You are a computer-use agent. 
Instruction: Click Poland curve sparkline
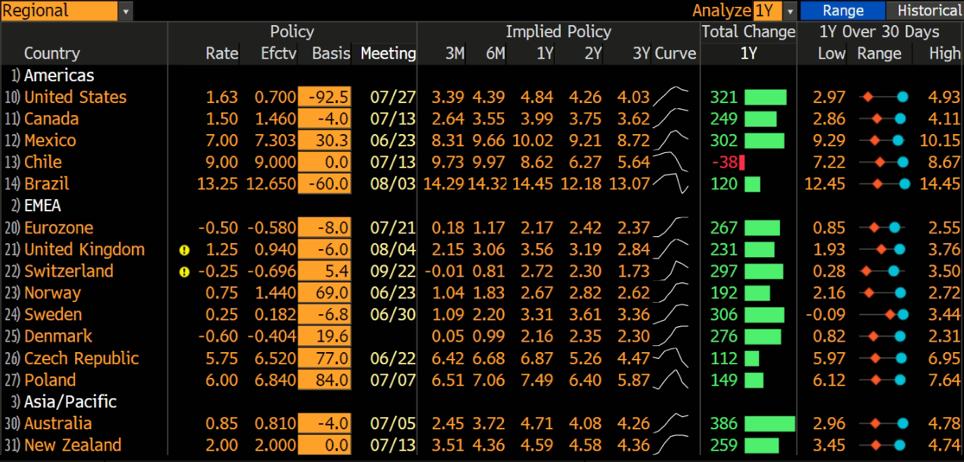coord(671,380)
